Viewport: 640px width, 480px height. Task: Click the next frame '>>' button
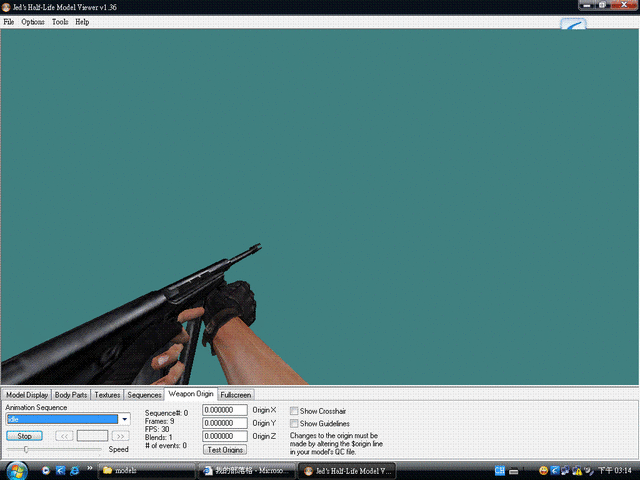click(x=120, y=436)
